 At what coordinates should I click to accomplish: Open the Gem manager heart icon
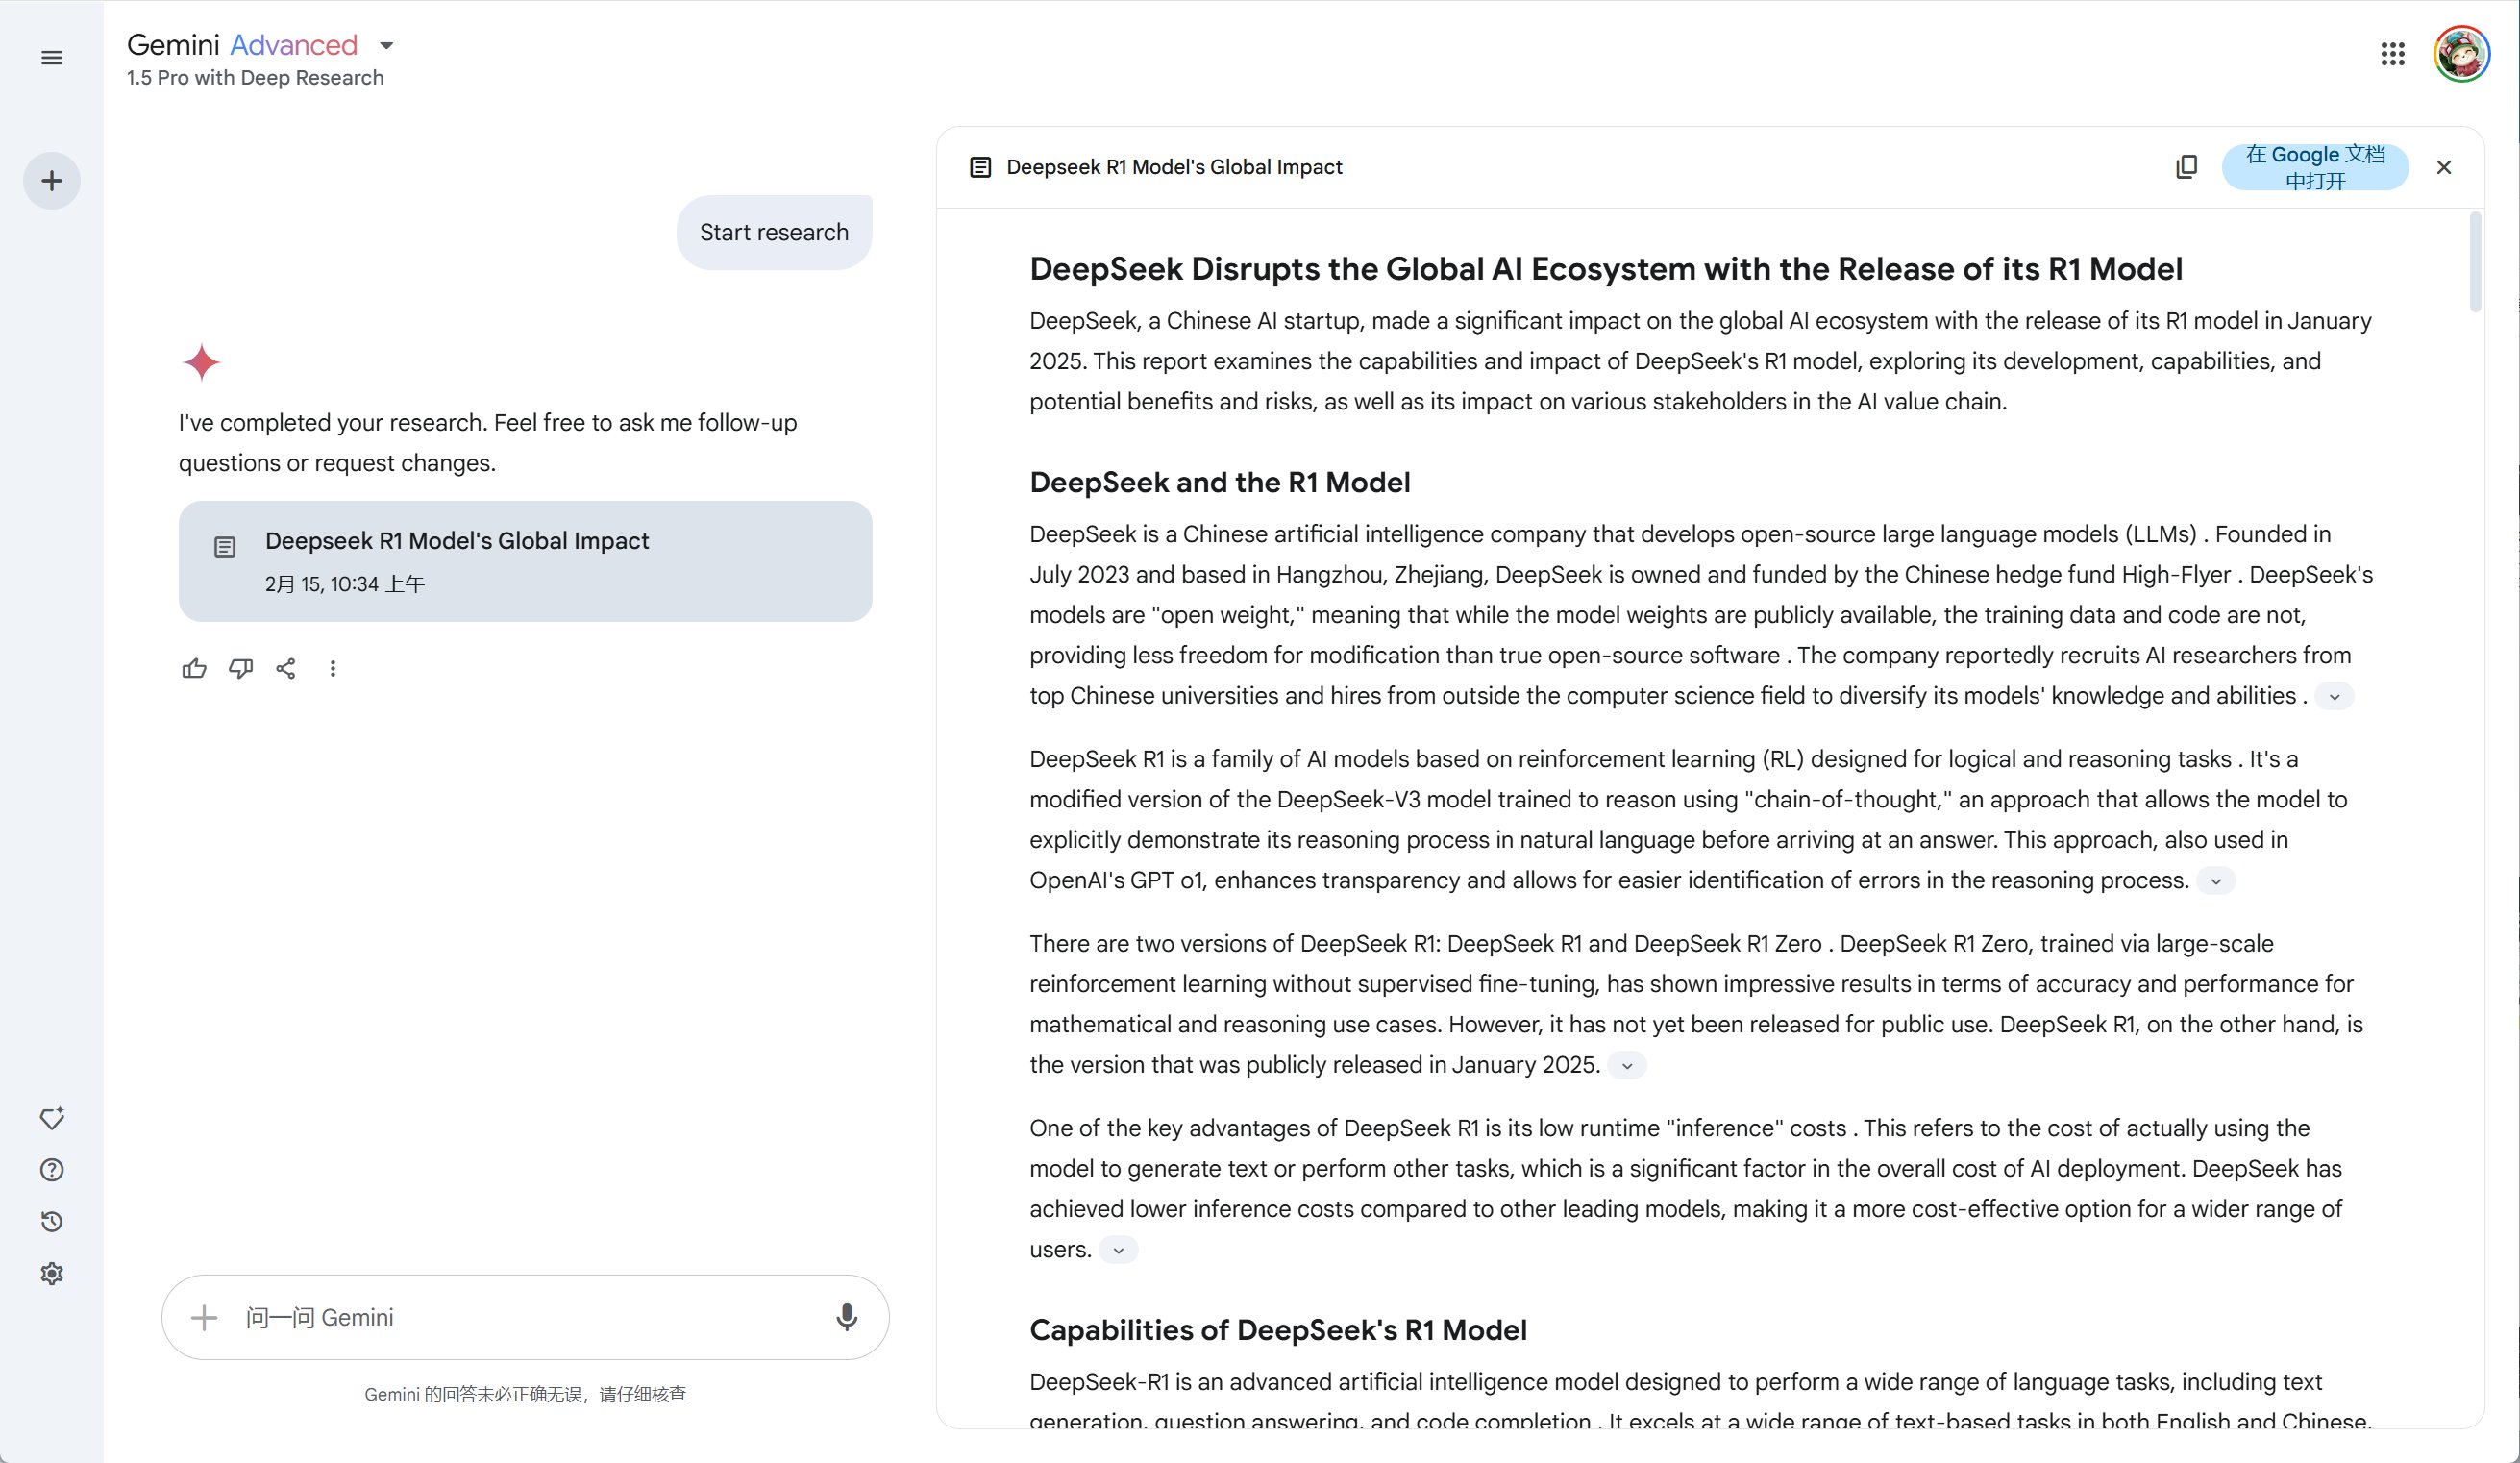[x=52, y=1118]
